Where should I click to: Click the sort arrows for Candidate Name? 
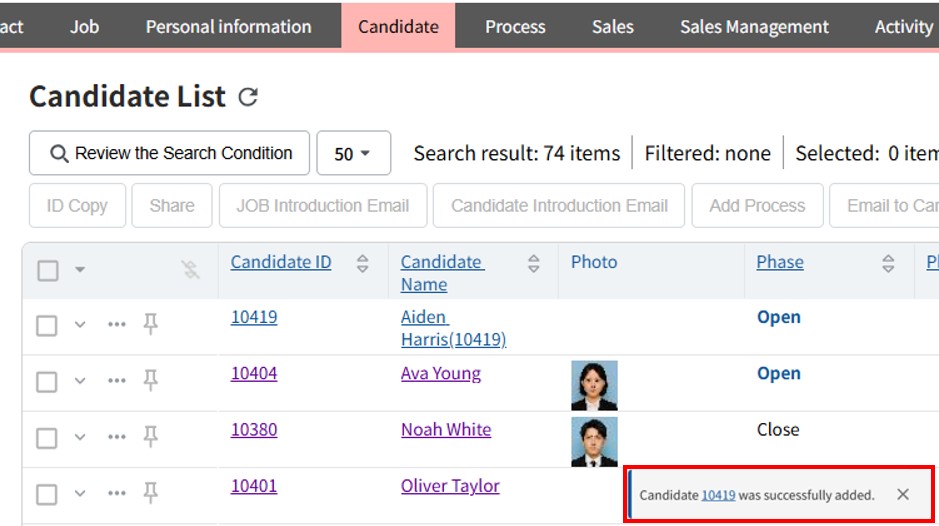tap(534, 263)
